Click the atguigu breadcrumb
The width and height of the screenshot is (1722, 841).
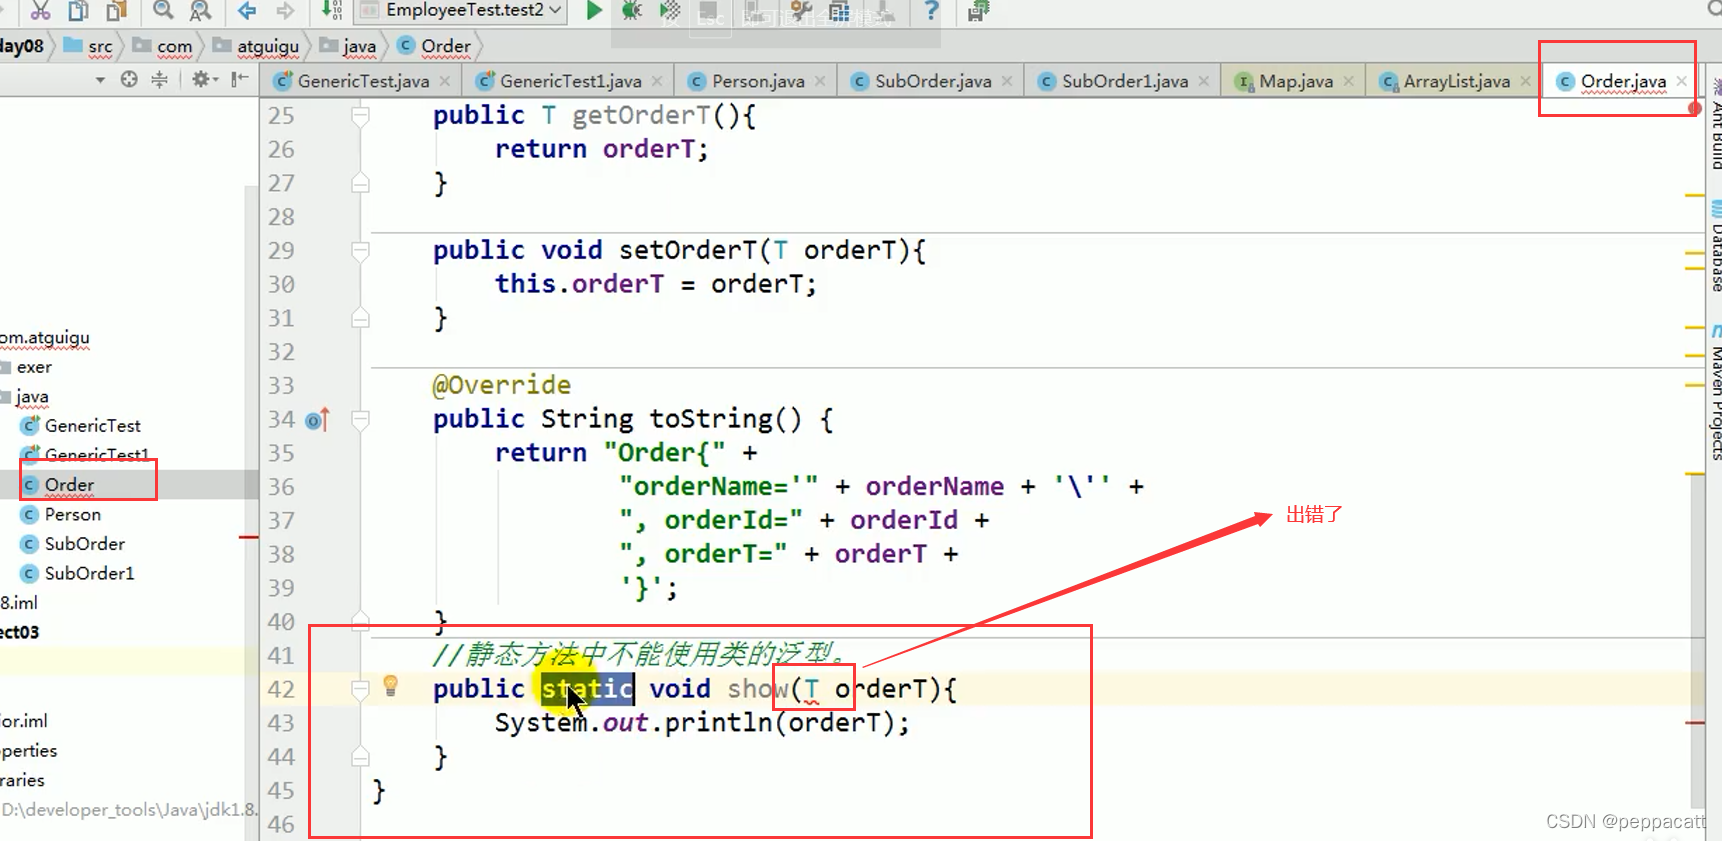click(x=256, y=46)
